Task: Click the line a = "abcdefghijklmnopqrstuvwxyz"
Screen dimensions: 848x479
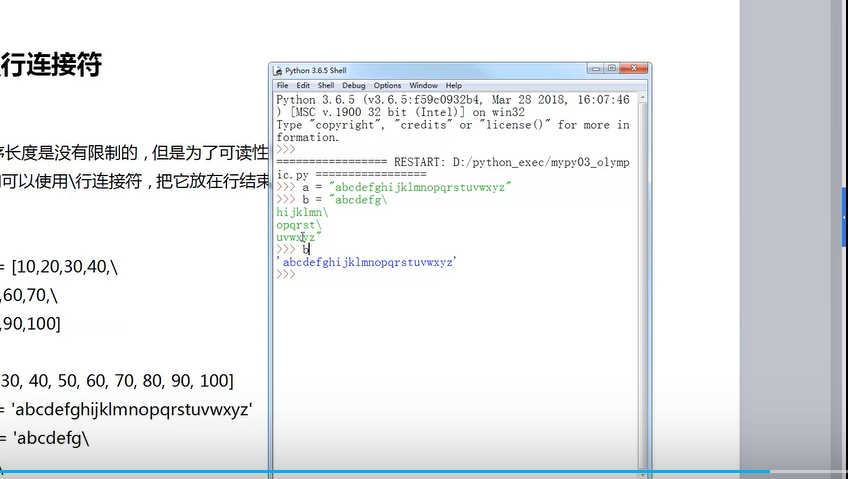Action: pyautogui.click(x=394, y=187)
